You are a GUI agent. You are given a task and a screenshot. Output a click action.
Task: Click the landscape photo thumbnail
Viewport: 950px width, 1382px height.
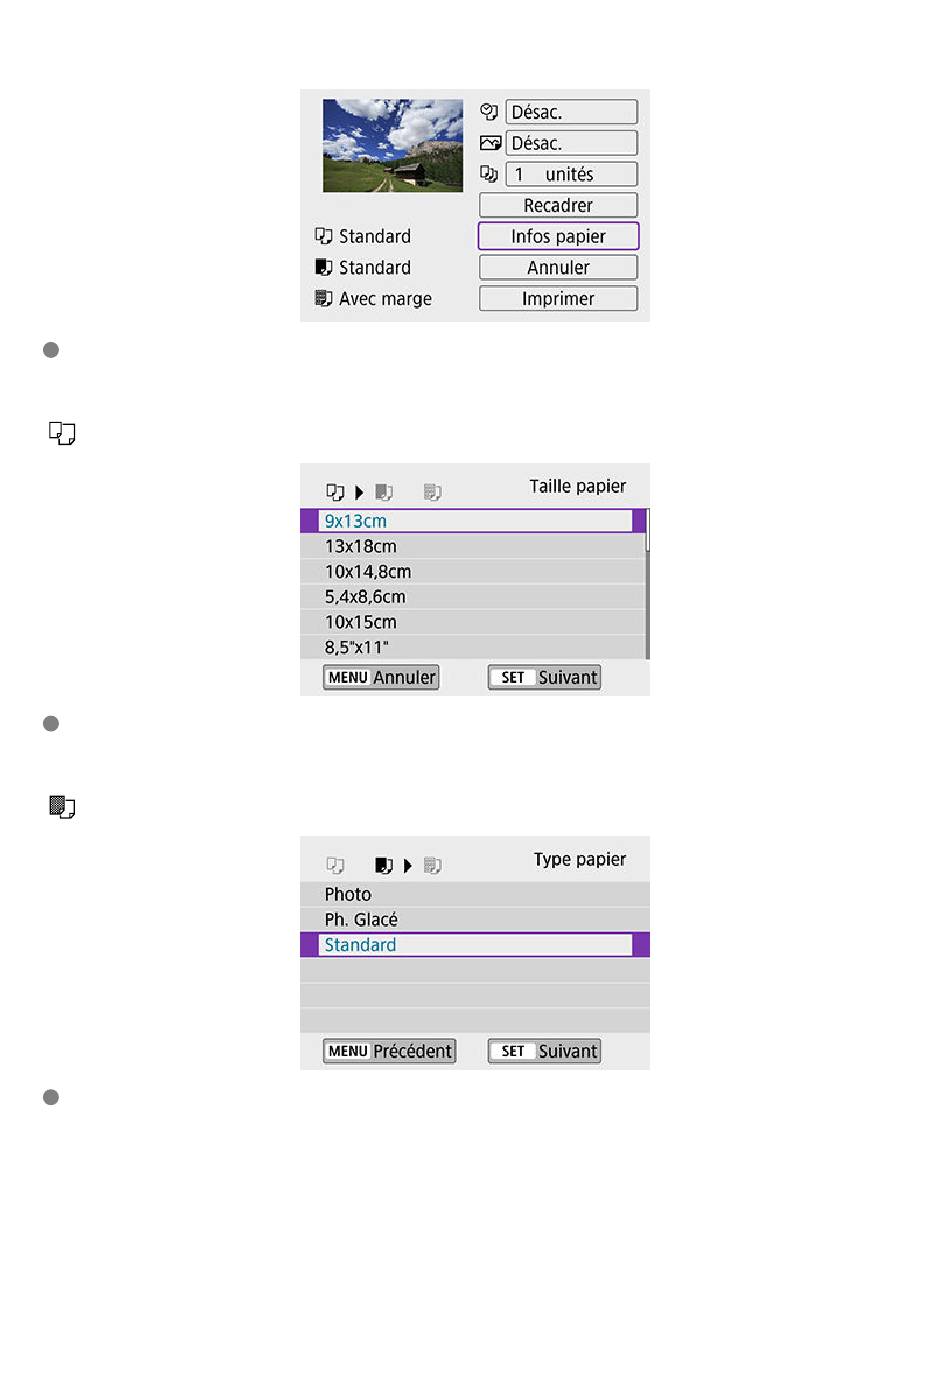[x=393, y=145]
